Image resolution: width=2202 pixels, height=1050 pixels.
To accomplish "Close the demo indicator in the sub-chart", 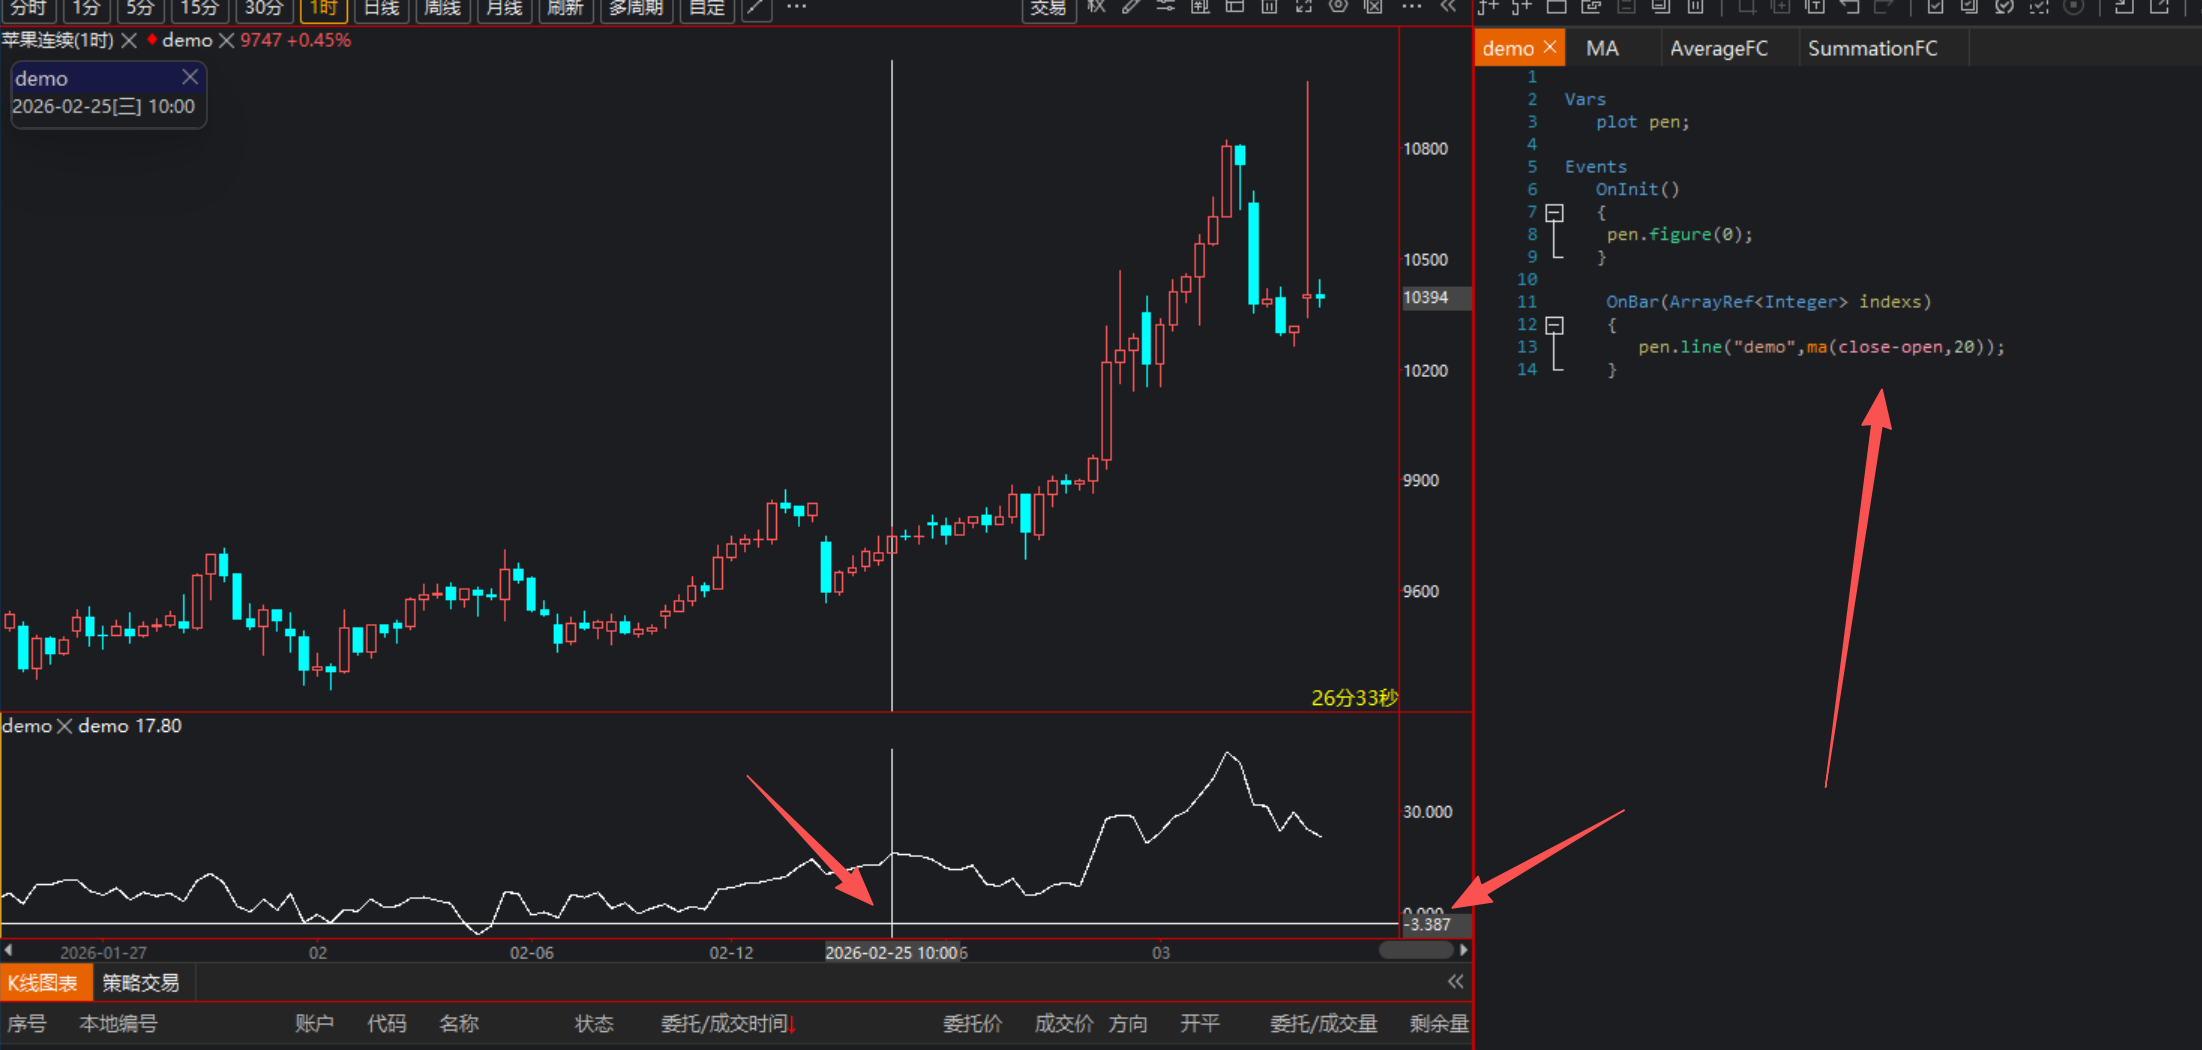I will tap(65, 726).
